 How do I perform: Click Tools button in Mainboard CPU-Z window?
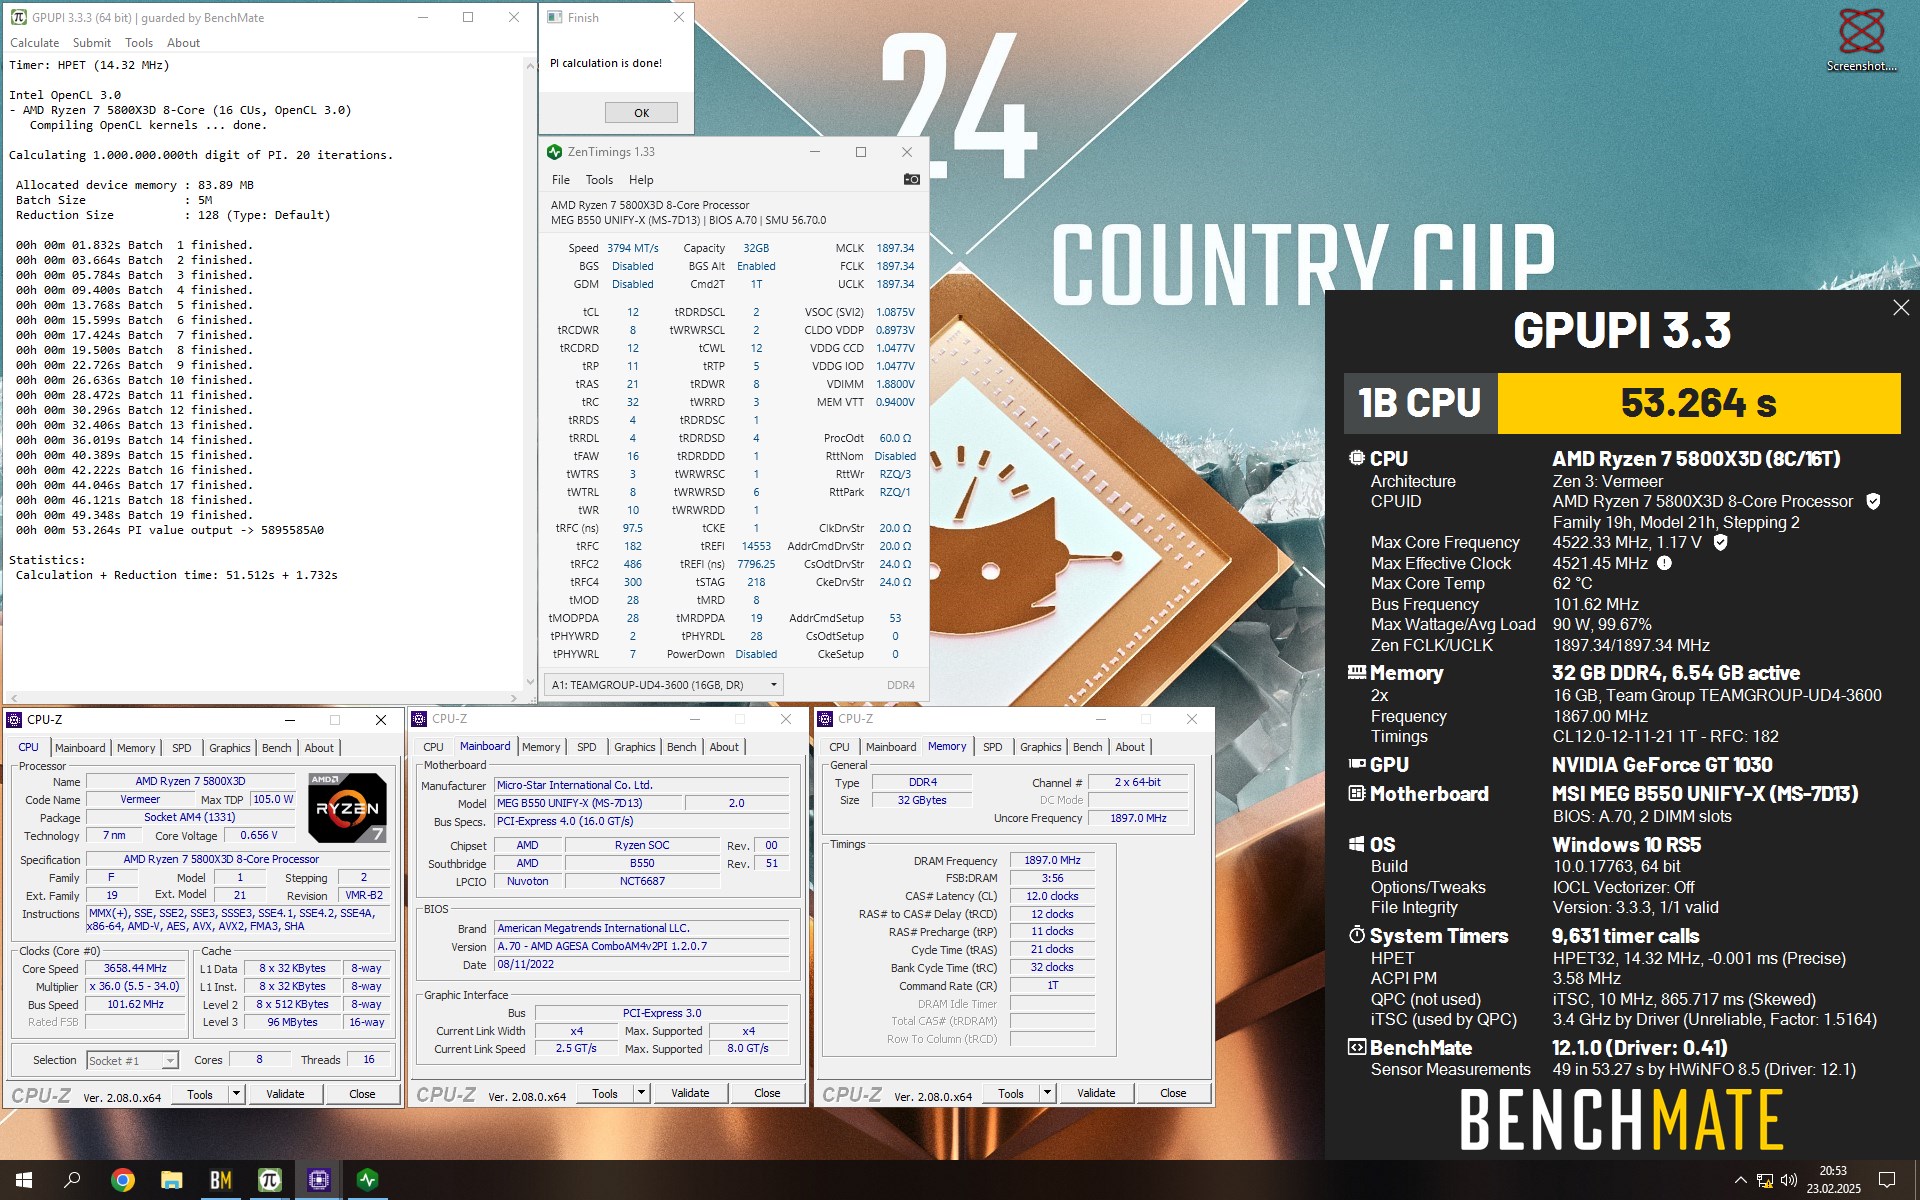pos(605,1093)
